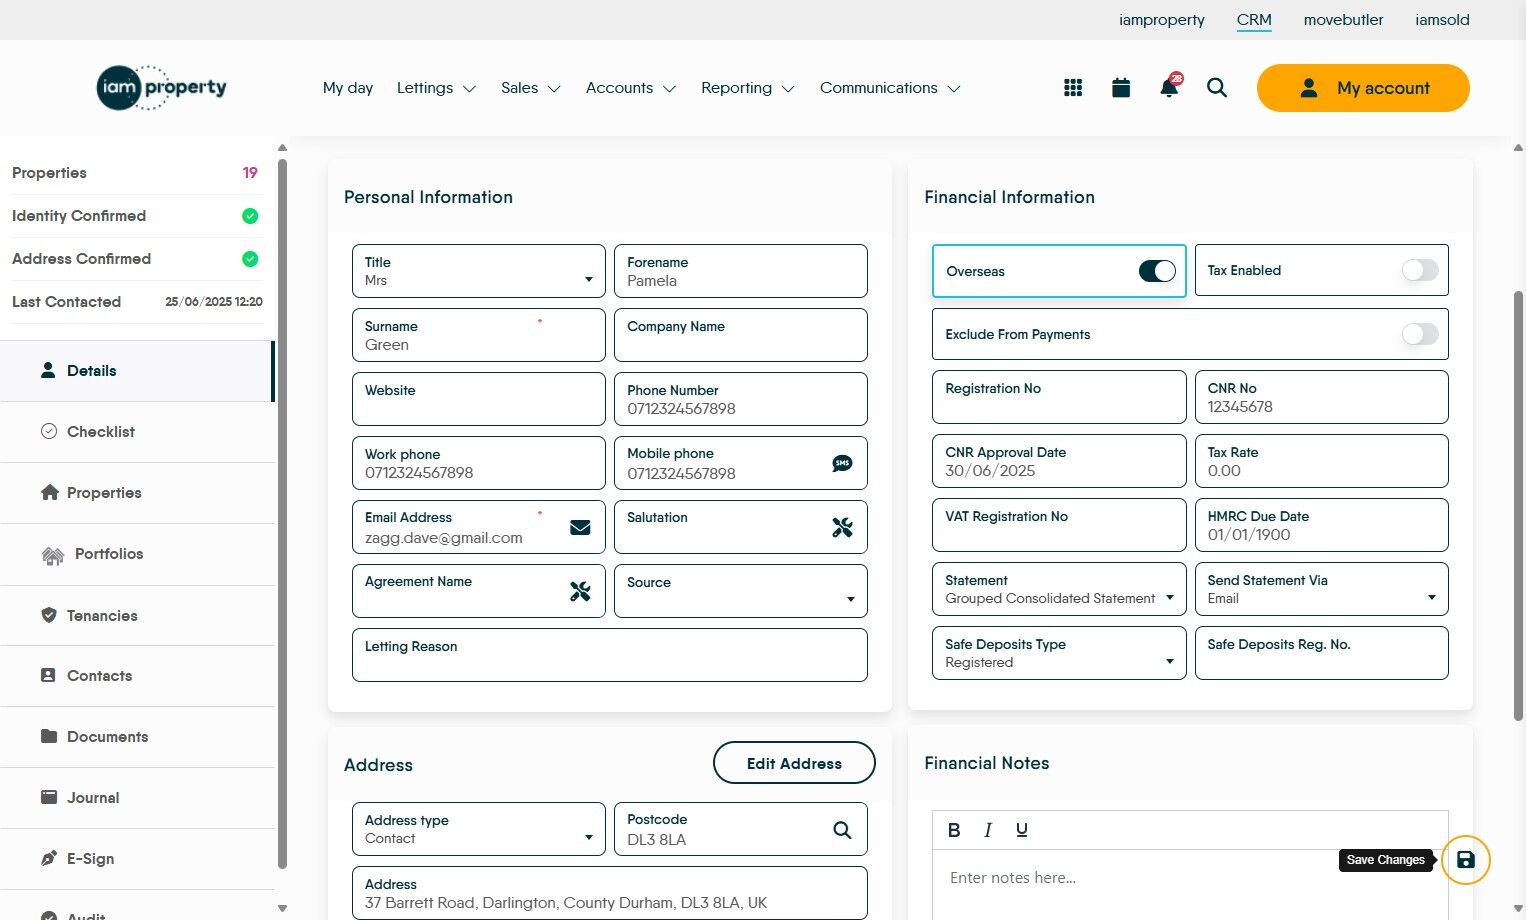Click the envelope icon in Email Address
The width and height of the screenshot is (1526, 920).
(x=580, y=527)
